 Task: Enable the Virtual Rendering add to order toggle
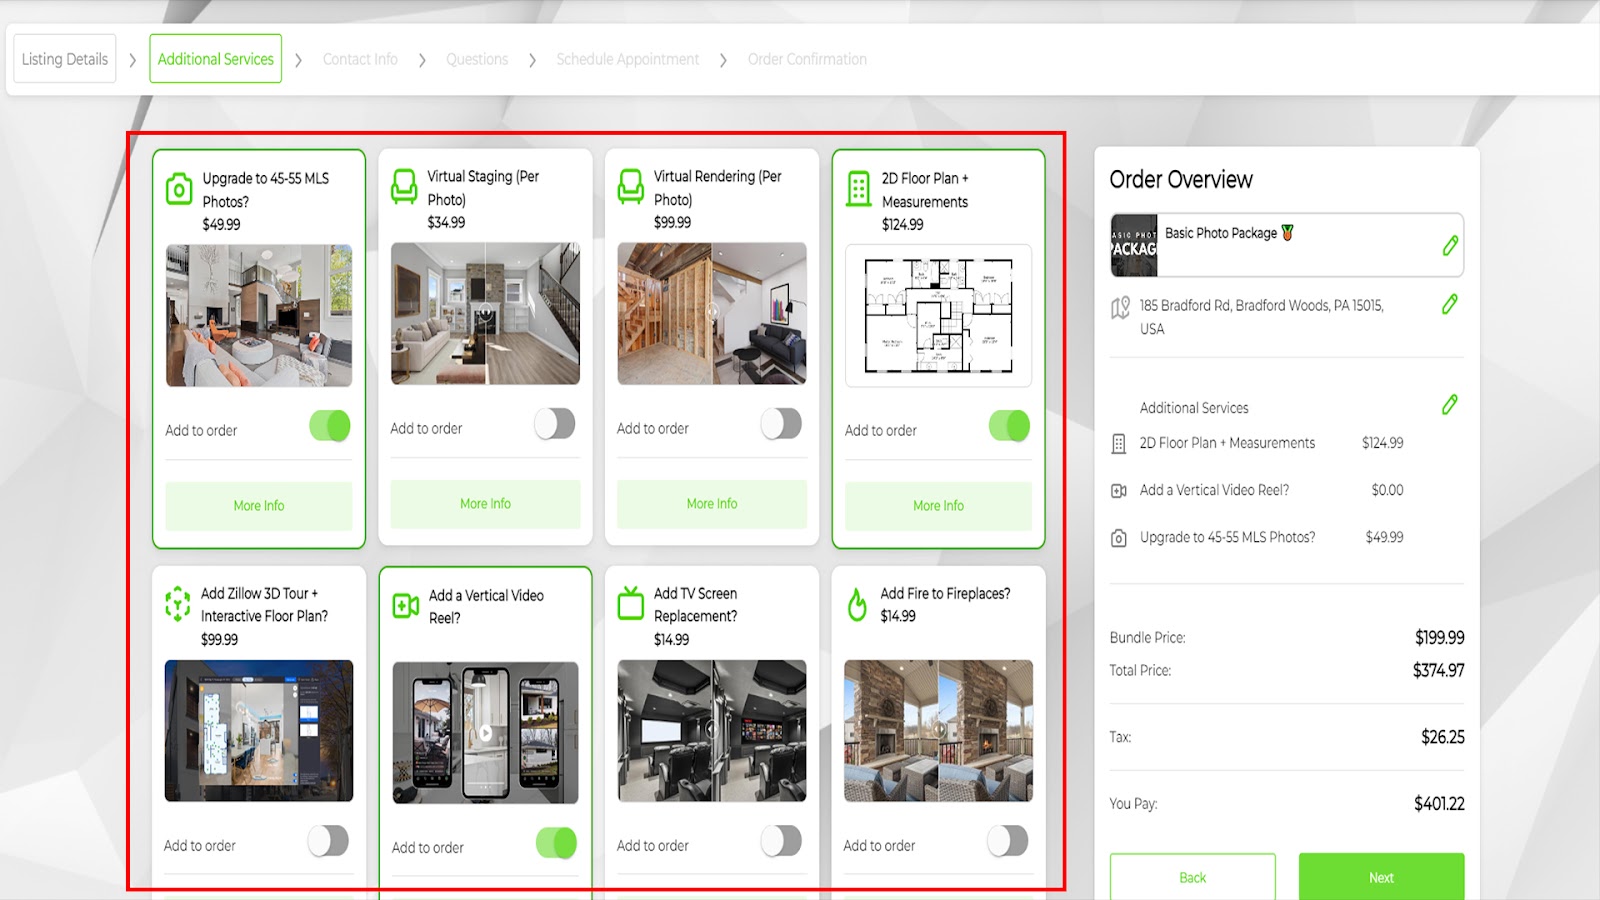coord(781,424)
